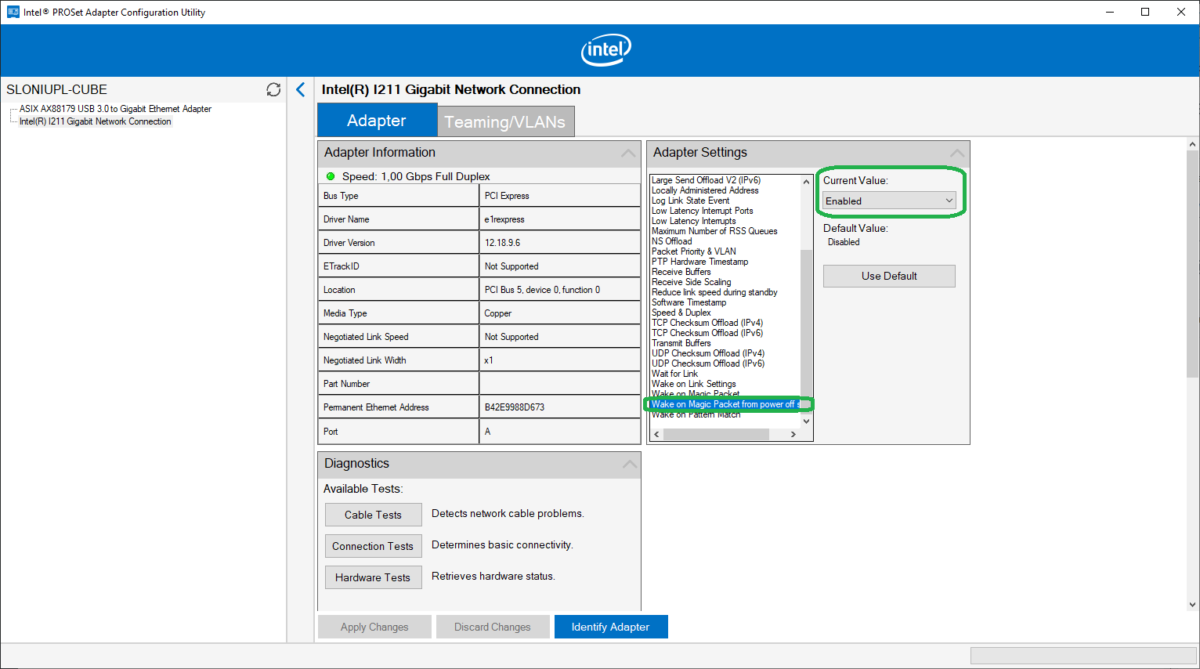Click the Negotiated Link Width value x1
Viewport: 1200px width, 669px height.
click(488, 361)
